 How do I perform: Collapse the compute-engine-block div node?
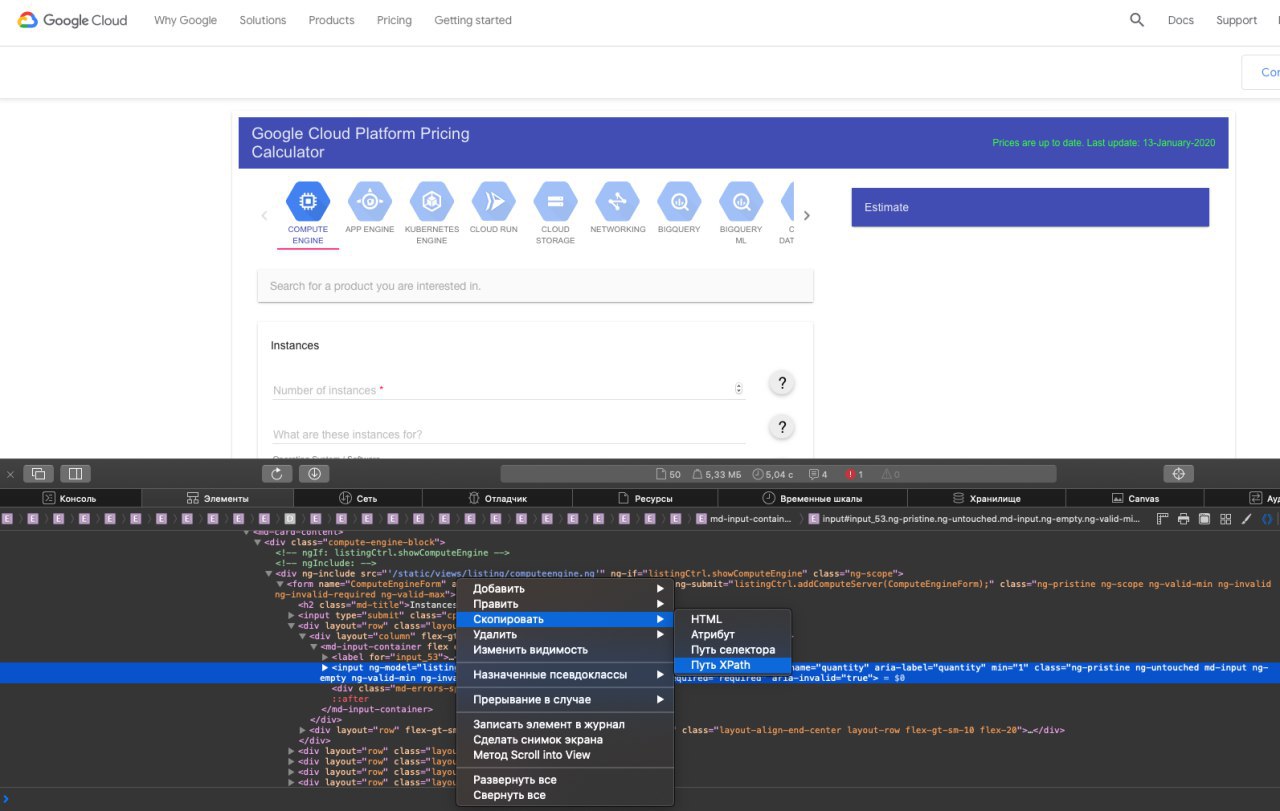[x=257, y=542]
